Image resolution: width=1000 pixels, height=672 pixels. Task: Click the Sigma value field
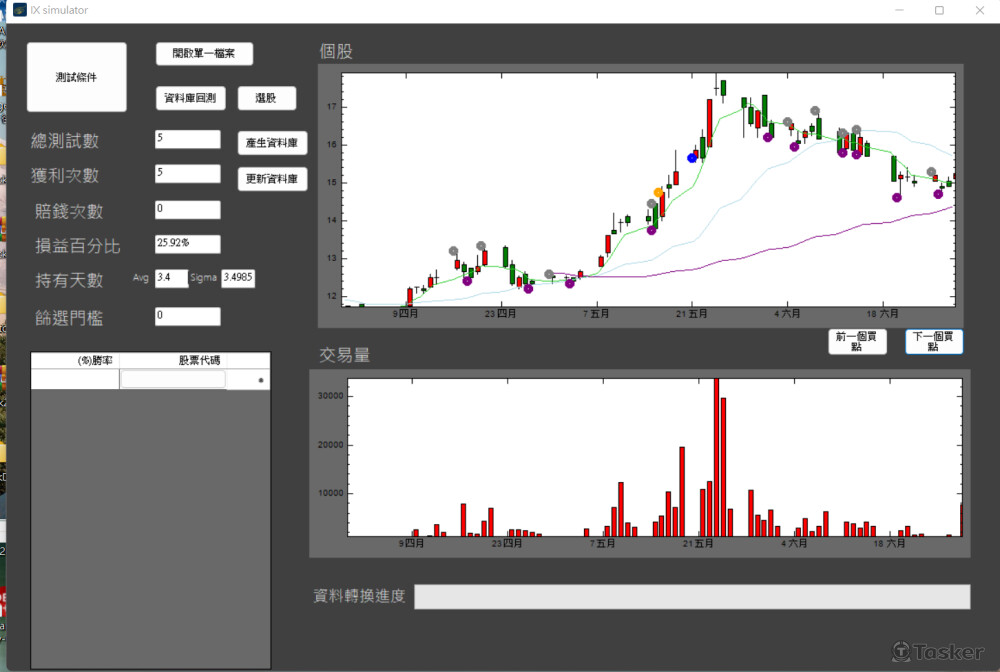237,278
